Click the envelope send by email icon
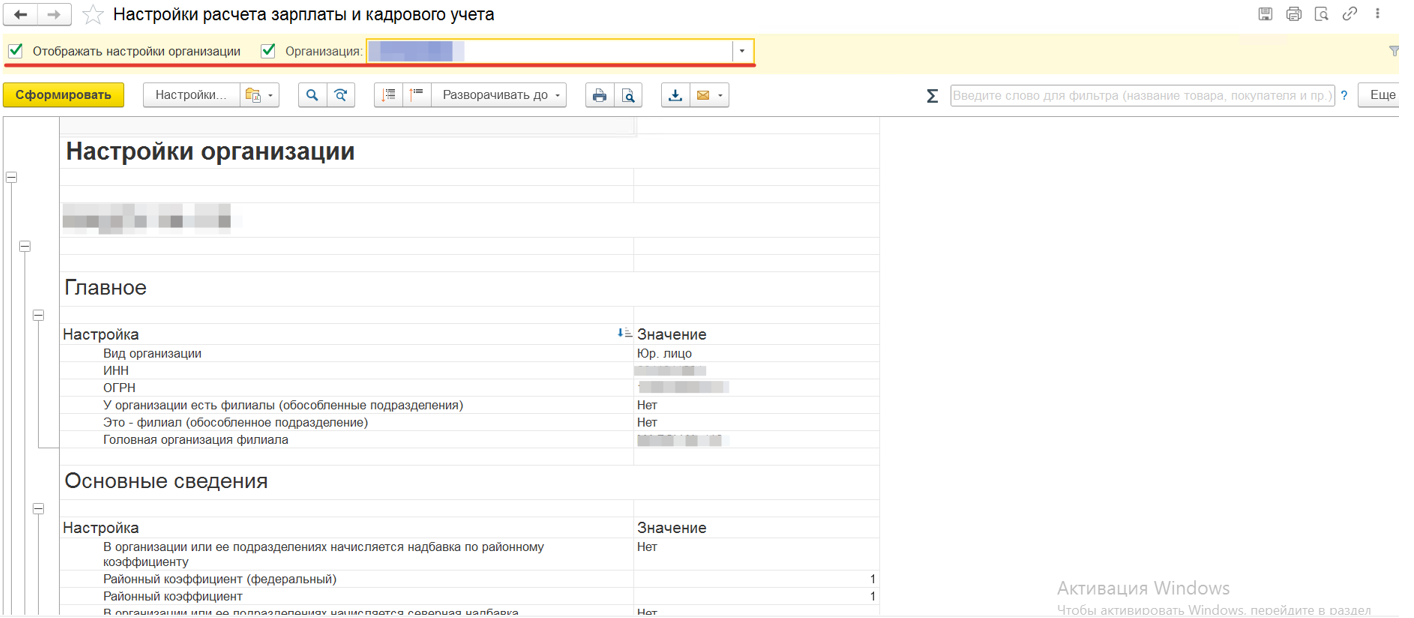The width and height of the screenshot is (1414, 618). click(703, 95)
